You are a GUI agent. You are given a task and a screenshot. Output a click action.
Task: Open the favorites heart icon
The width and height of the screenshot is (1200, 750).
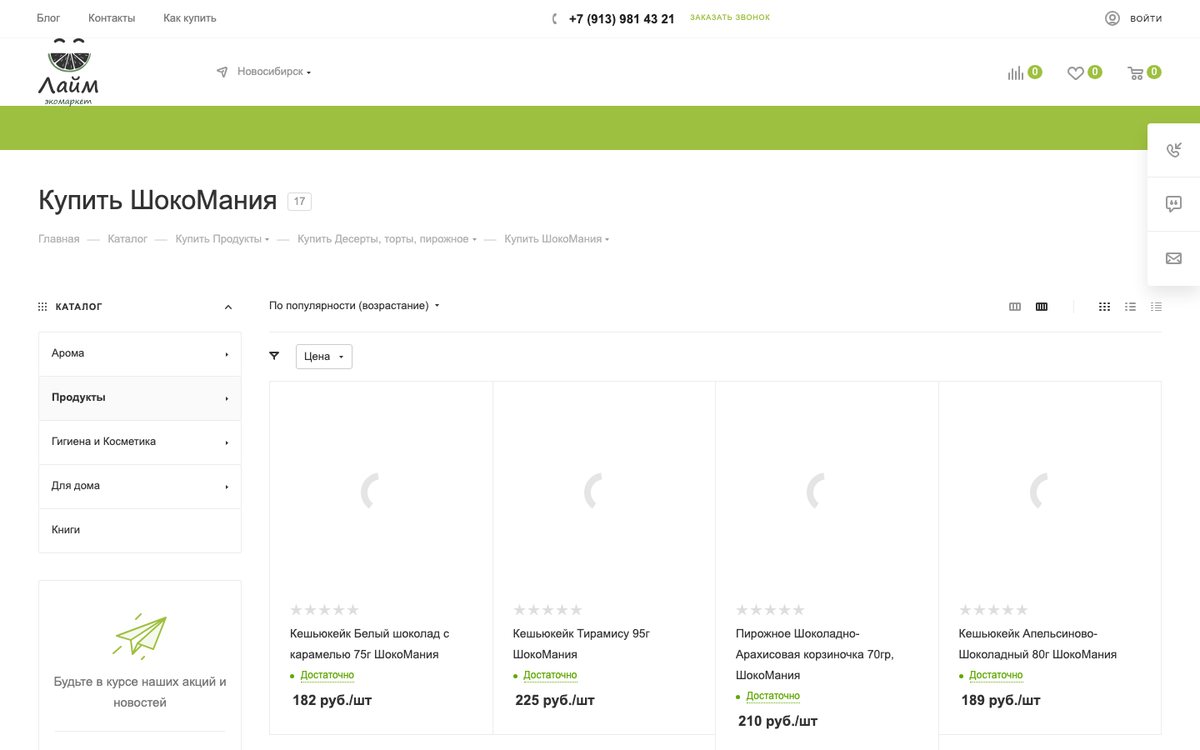1075,73
